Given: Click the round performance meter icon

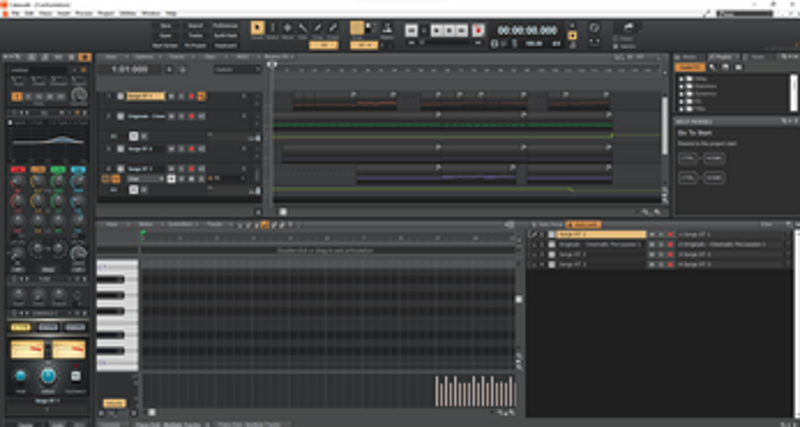Looking at the screenshot, I should point(594,28).
